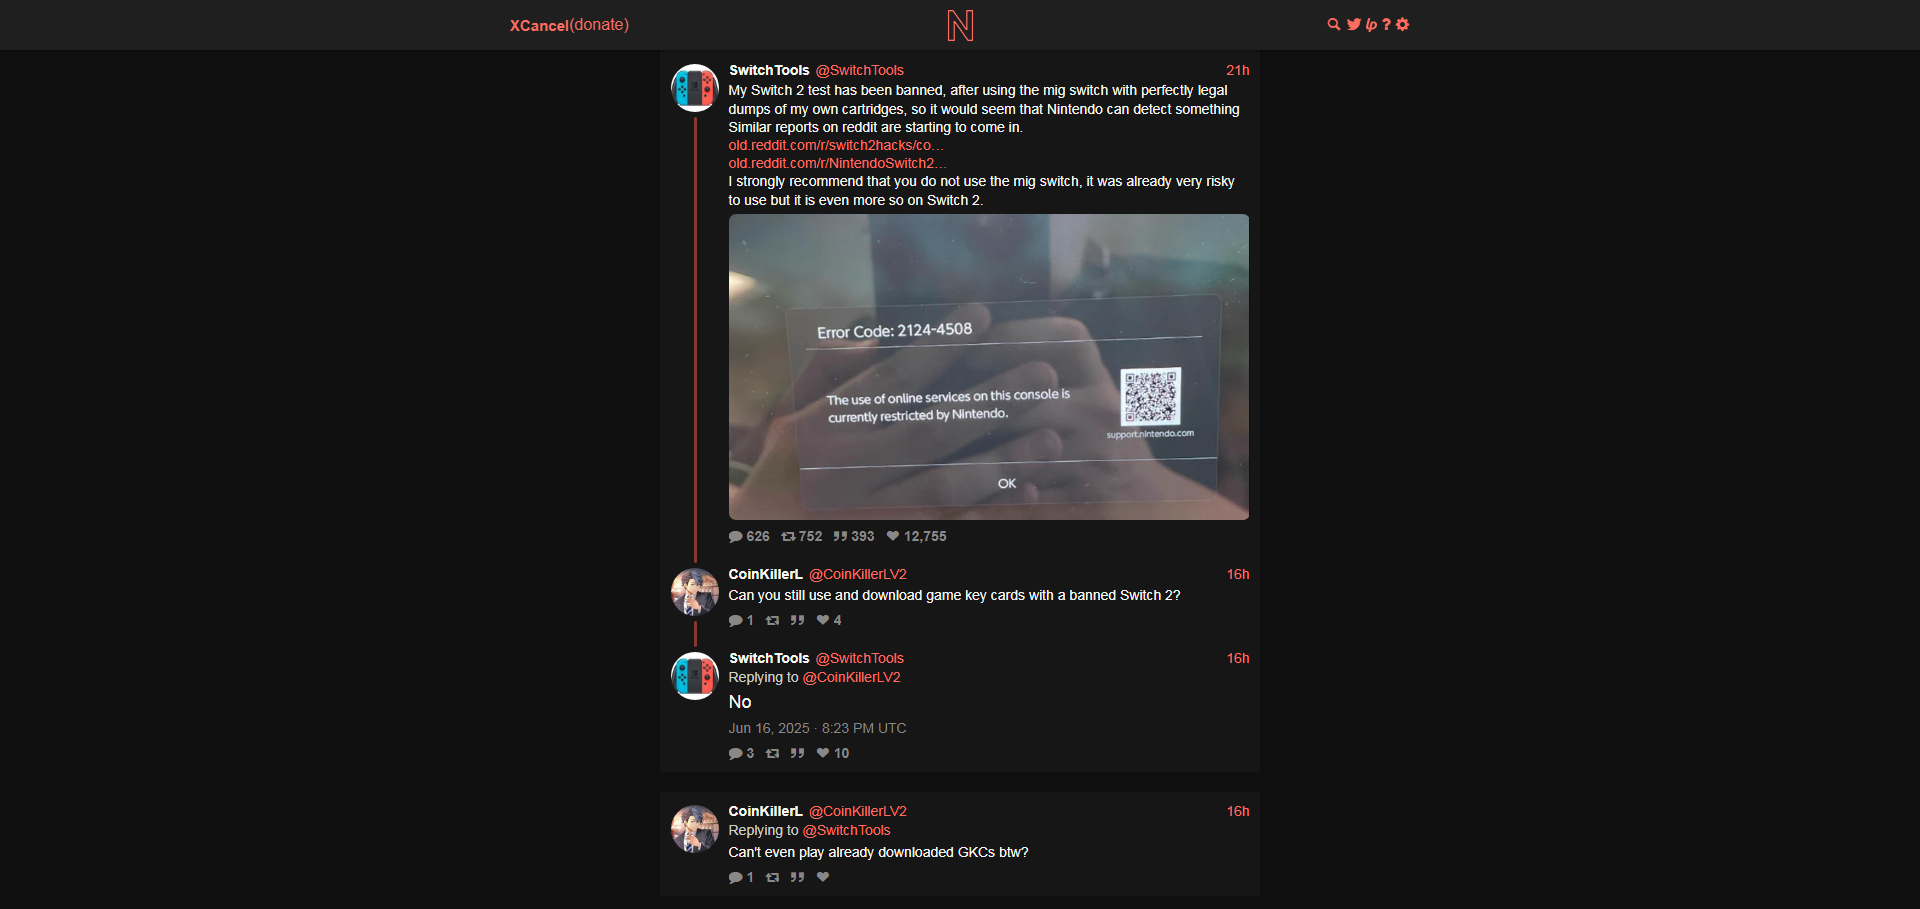
Task: Click the heart icon with 12,755 likes
Action: [893, 536]
